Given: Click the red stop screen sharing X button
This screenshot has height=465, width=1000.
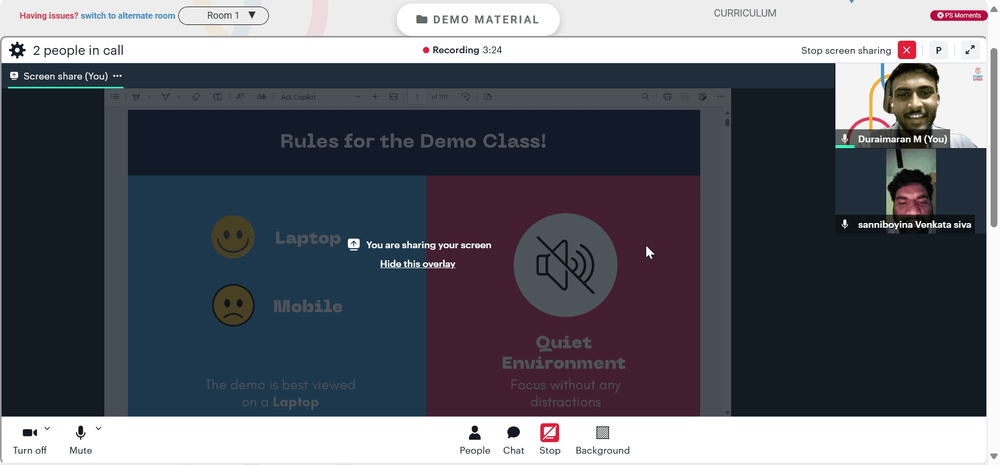Looking at the screenshot, I should [906, 50].
